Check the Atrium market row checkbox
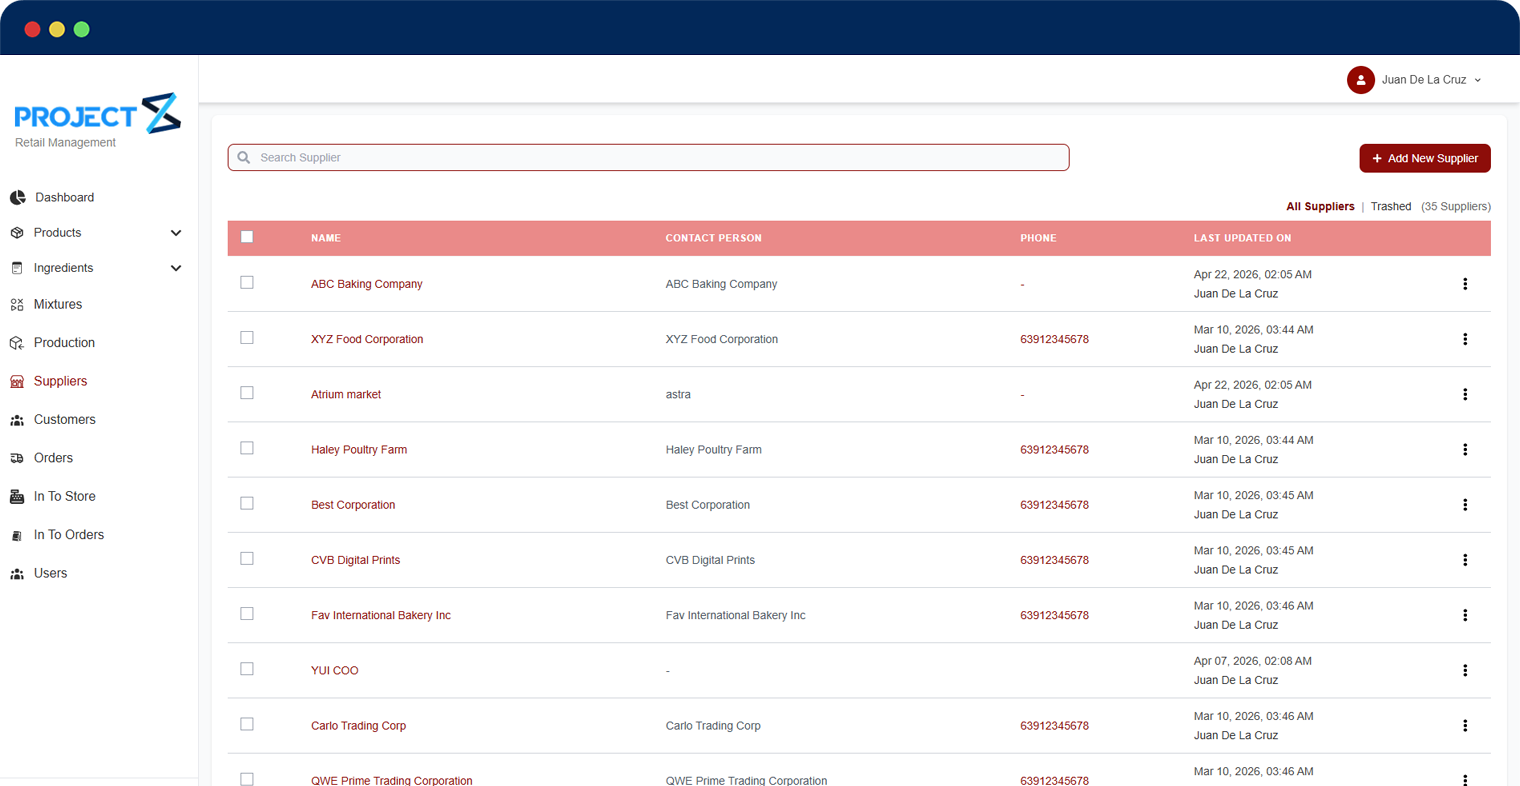This screenshot has width=1520, height=786. (x=247, y=393)
